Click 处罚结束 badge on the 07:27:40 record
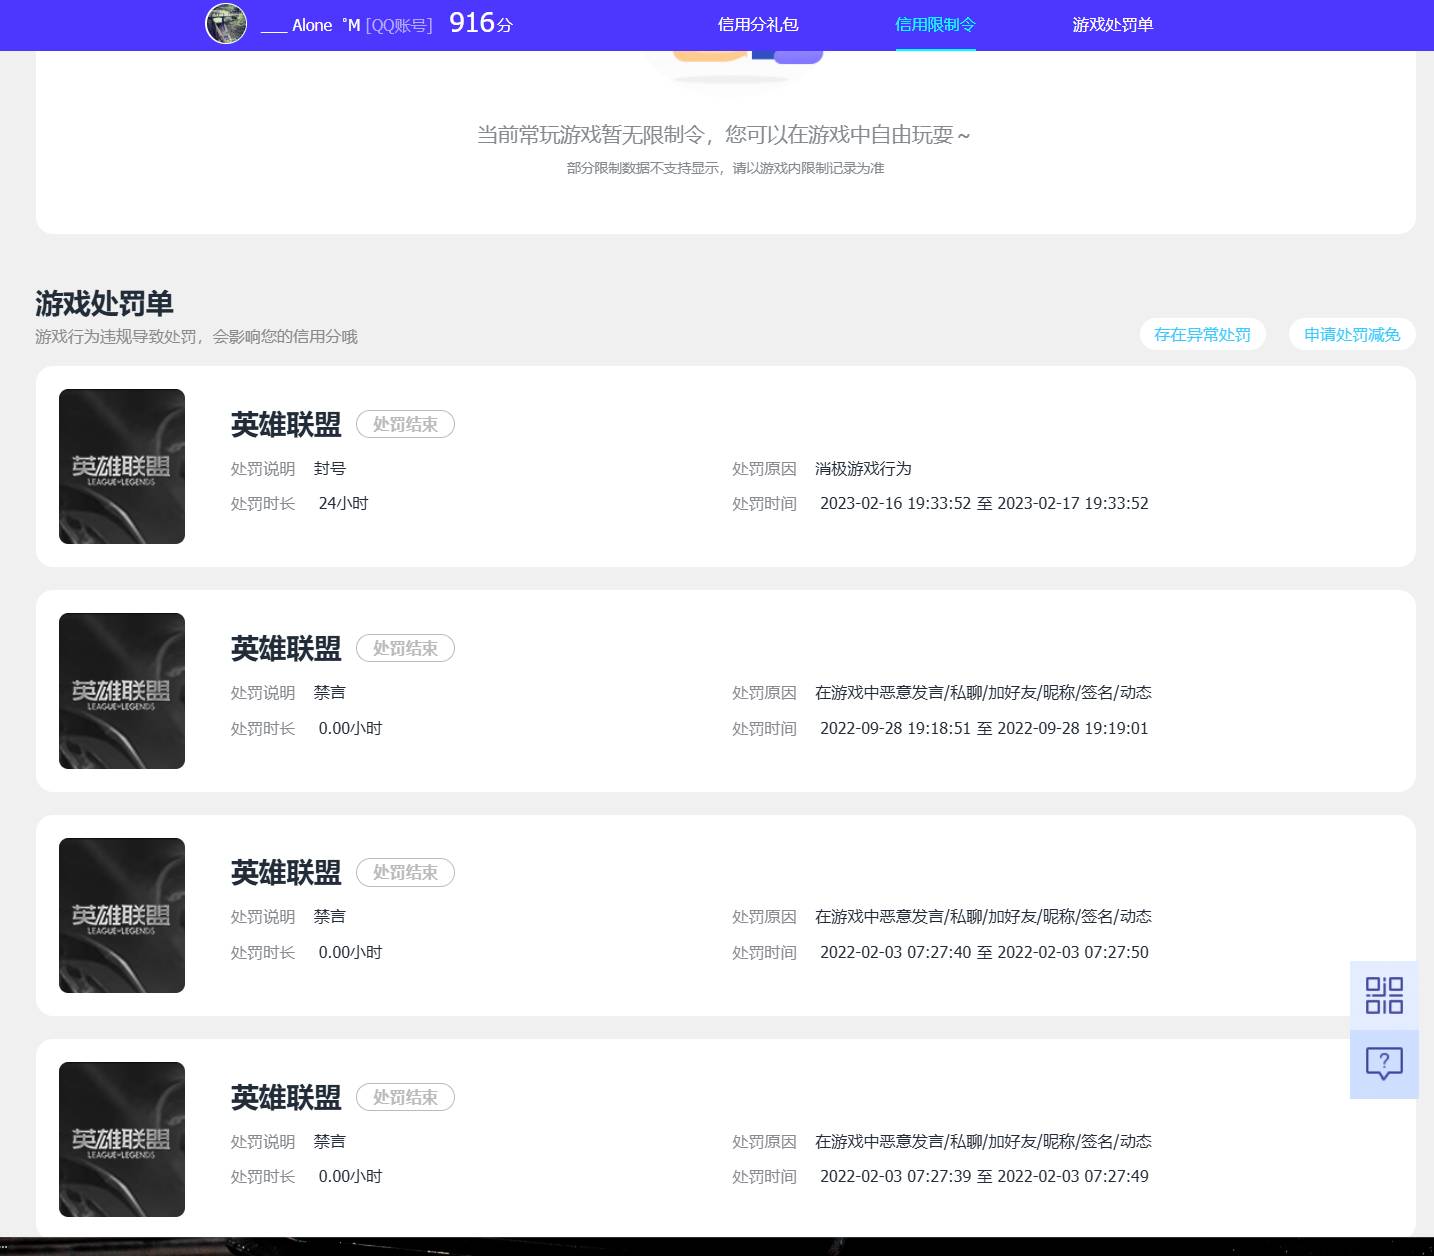This screenshot has width=1434, height=1256. tap(405, 872)
